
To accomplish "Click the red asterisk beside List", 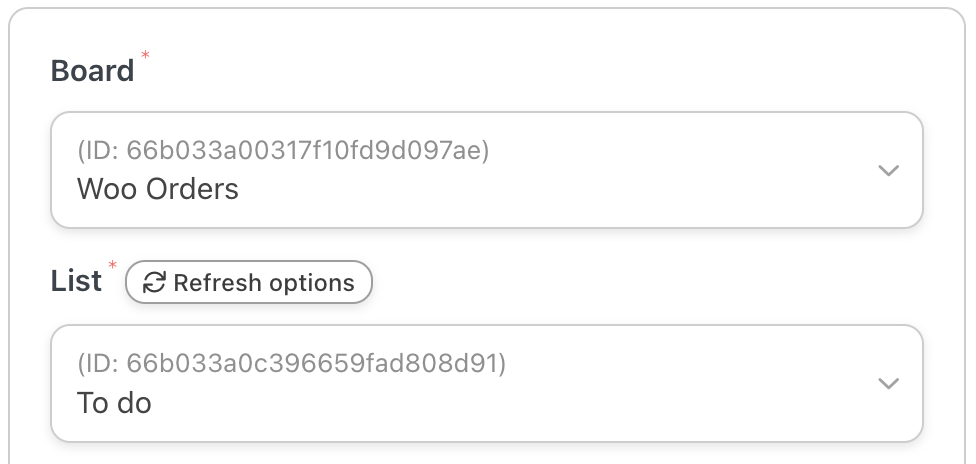I will coord(113,265).
